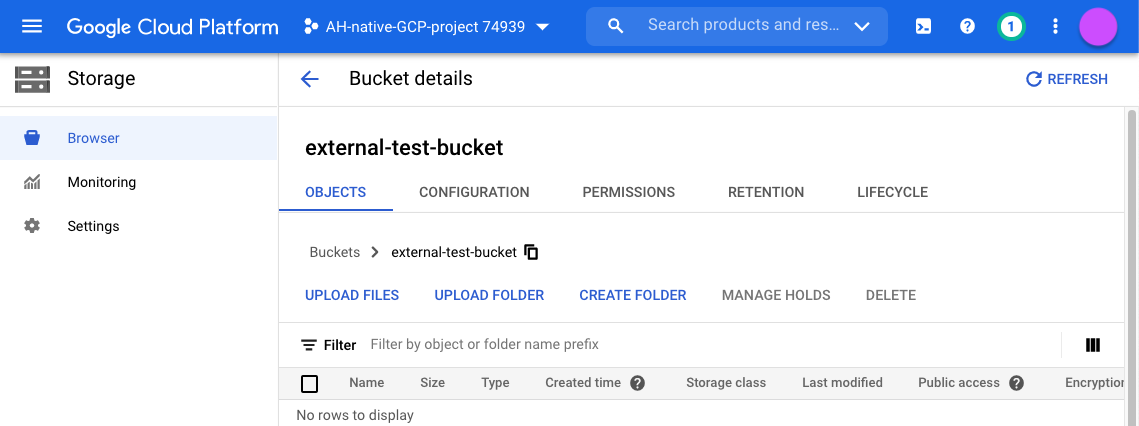This screenshot has height=426, width=1139.
Task: Click the Public access column header
Action: [959, 382]
